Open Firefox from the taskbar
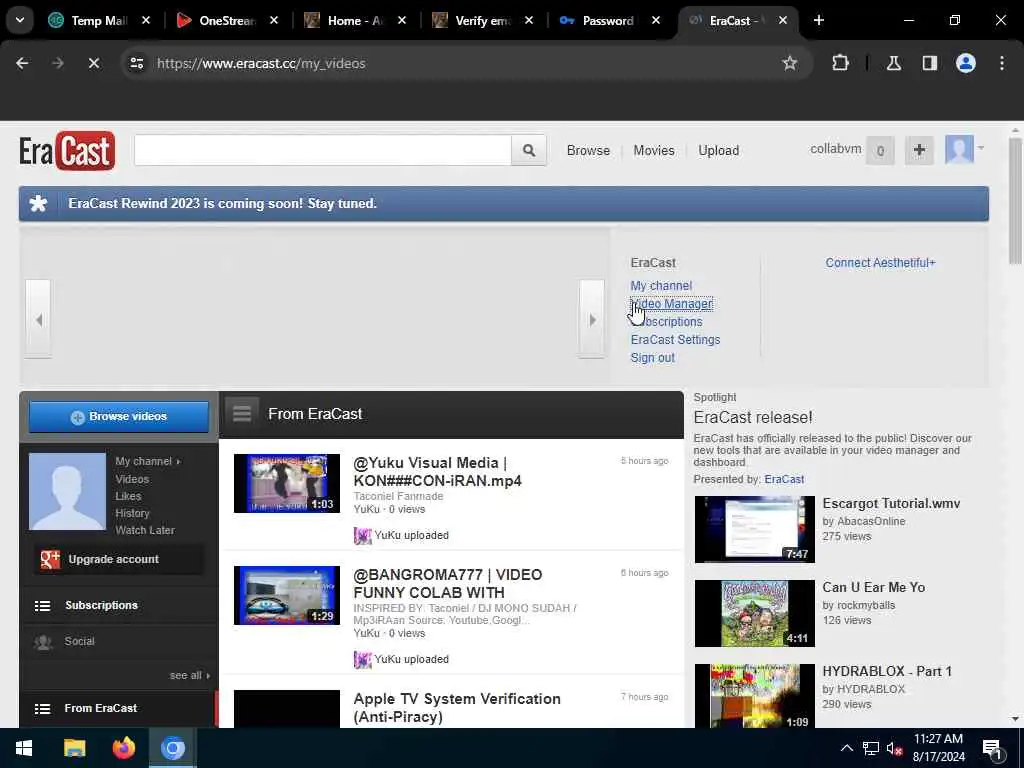 click(123, 748)
